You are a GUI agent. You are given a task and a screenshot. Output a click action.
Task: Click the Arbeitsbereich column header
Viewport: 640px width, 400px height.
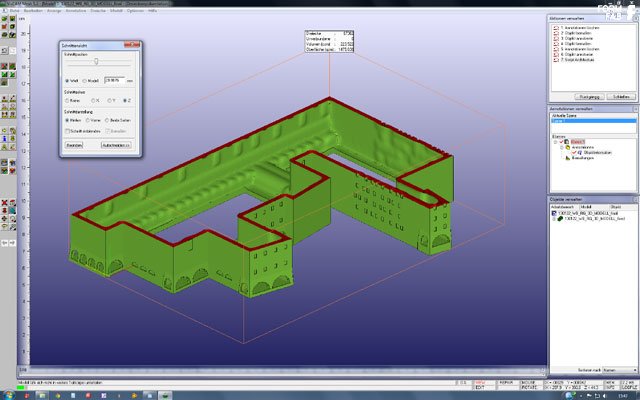click(x=564, y=207)
